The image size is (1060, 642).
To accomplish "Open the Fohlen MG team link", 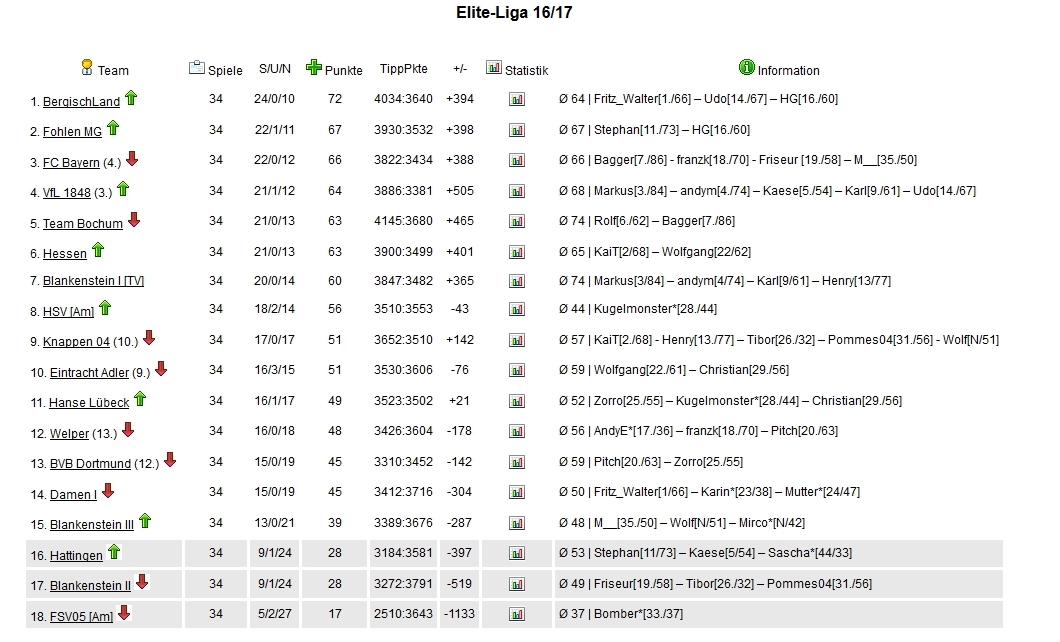I will [x=72, y=132].
